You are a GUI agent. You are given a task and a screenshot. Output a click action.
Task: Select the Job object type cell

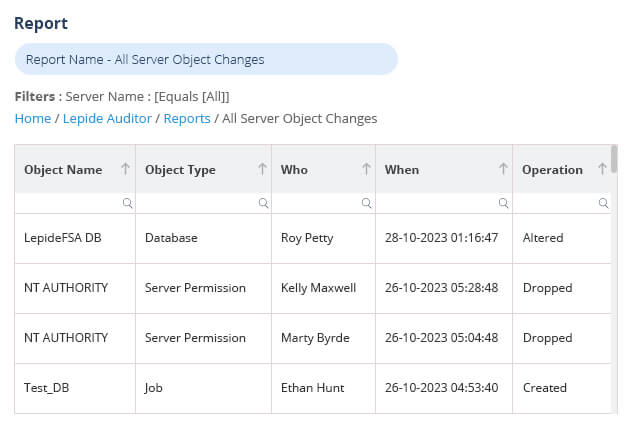[204, 388]
